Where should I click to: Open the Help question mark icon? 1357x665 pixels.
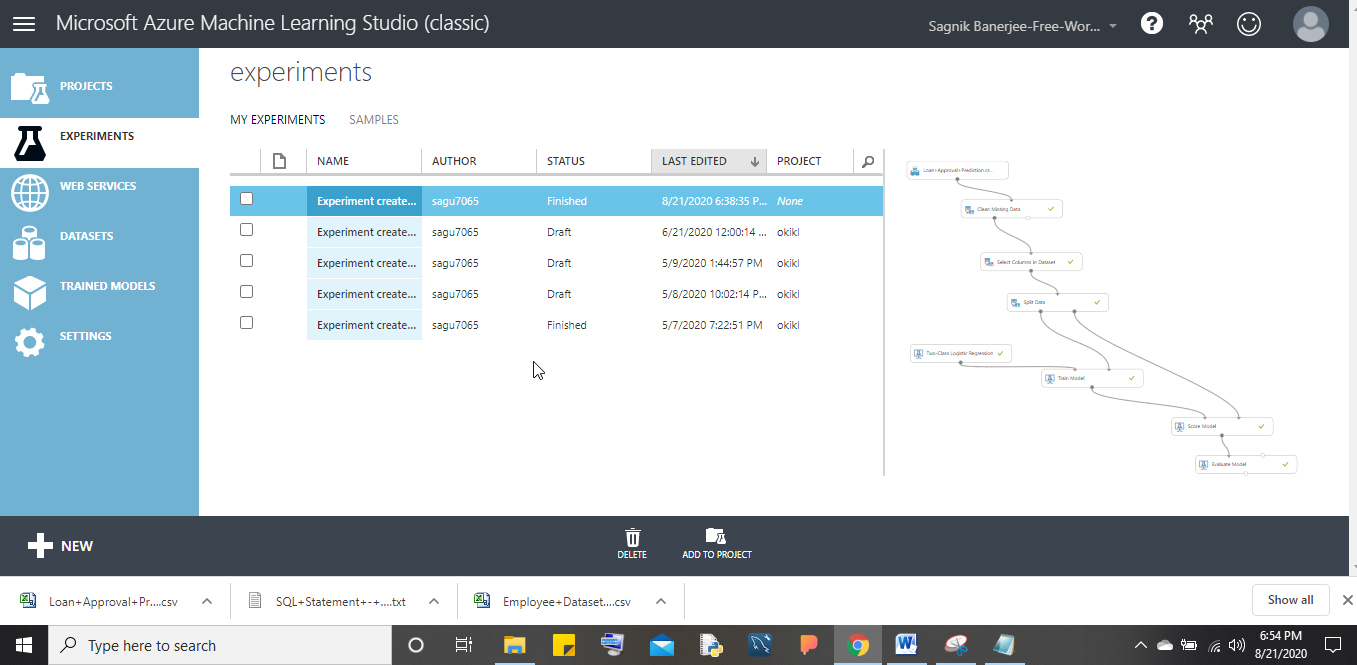click(x=1152, y=23)
